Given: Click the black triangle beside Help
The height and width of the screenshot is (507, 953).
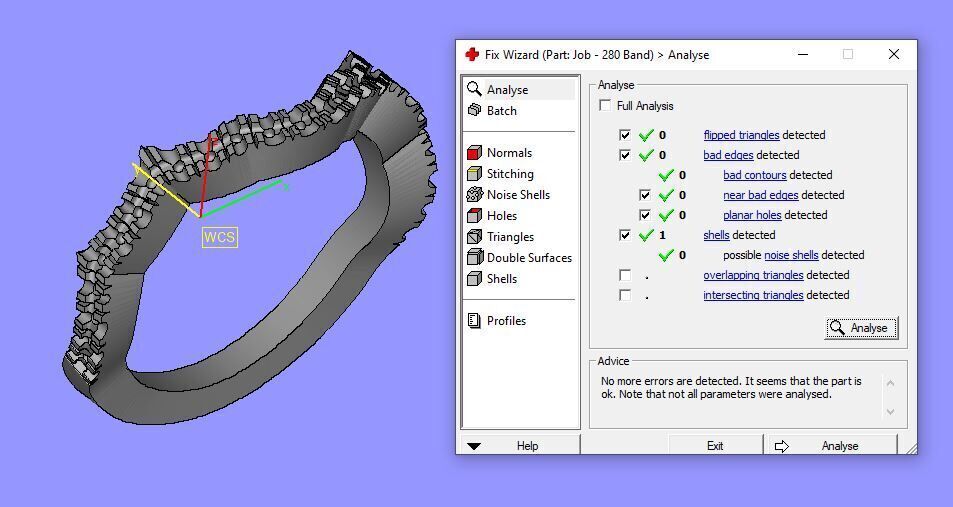Looking at the screenshot, I should click(x=474, y=446).
